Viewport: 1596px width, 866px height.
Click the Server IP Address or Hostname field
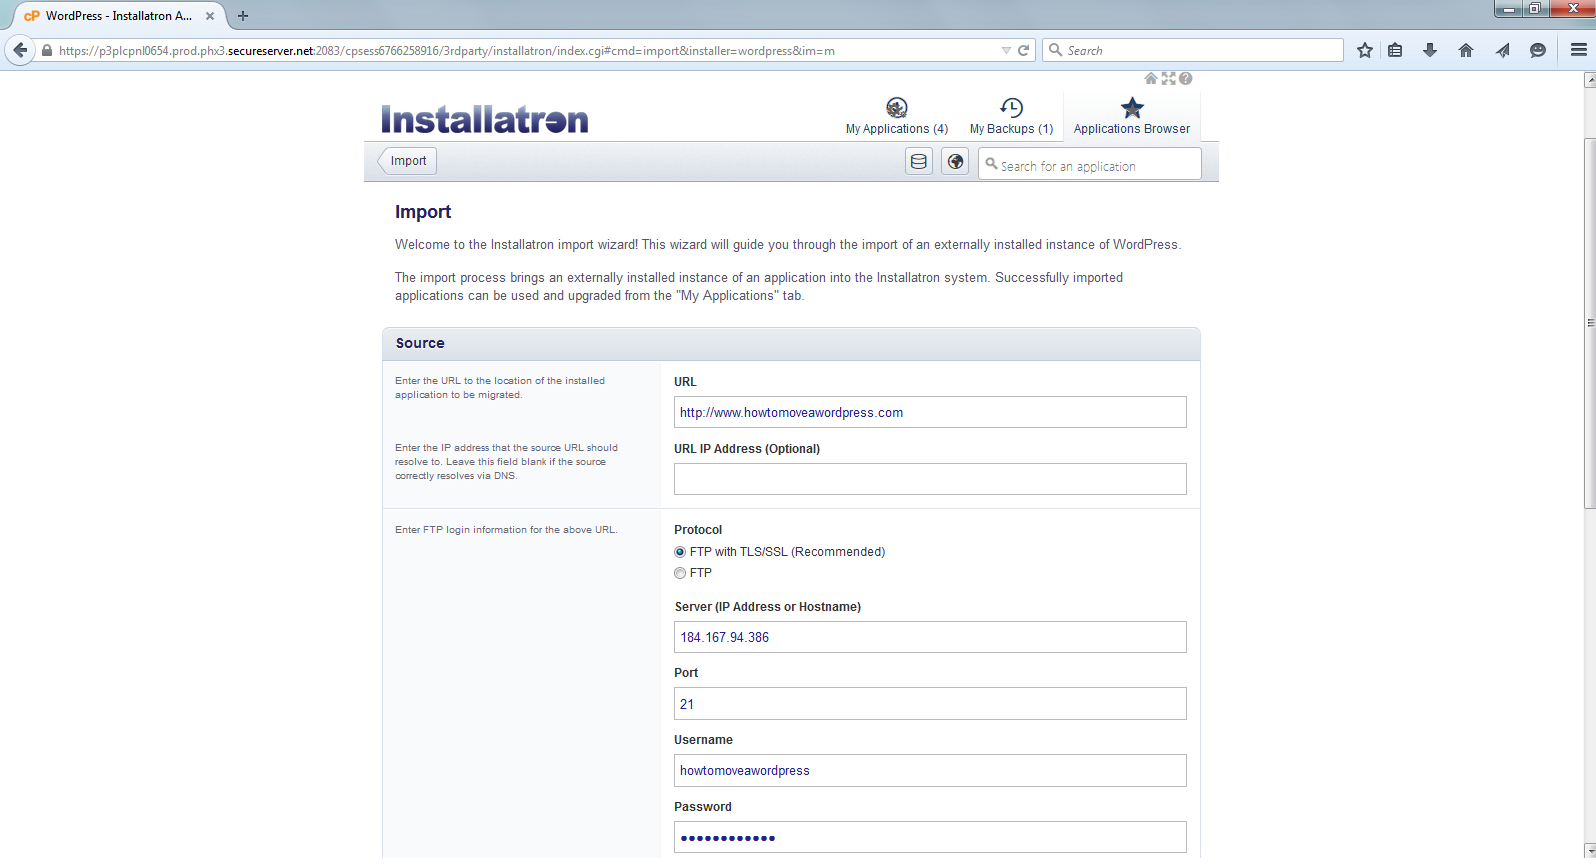click(930, 637)
